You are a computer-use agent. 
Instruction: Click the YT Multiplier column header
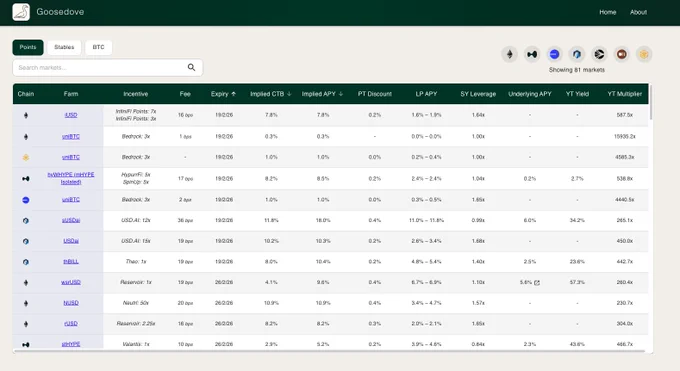click(x=624, y=94)
